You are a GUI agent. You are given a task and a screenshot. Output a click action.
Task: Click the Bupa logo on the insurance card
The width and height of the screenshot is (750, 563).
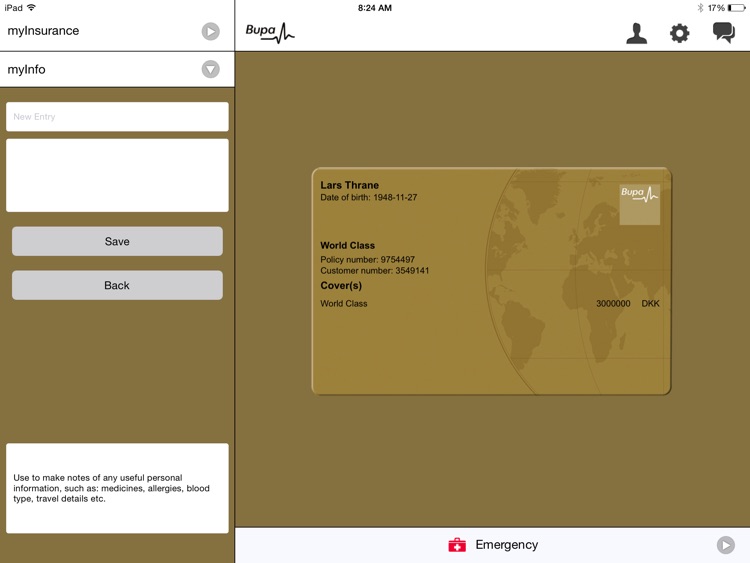[x=640, y=204]
